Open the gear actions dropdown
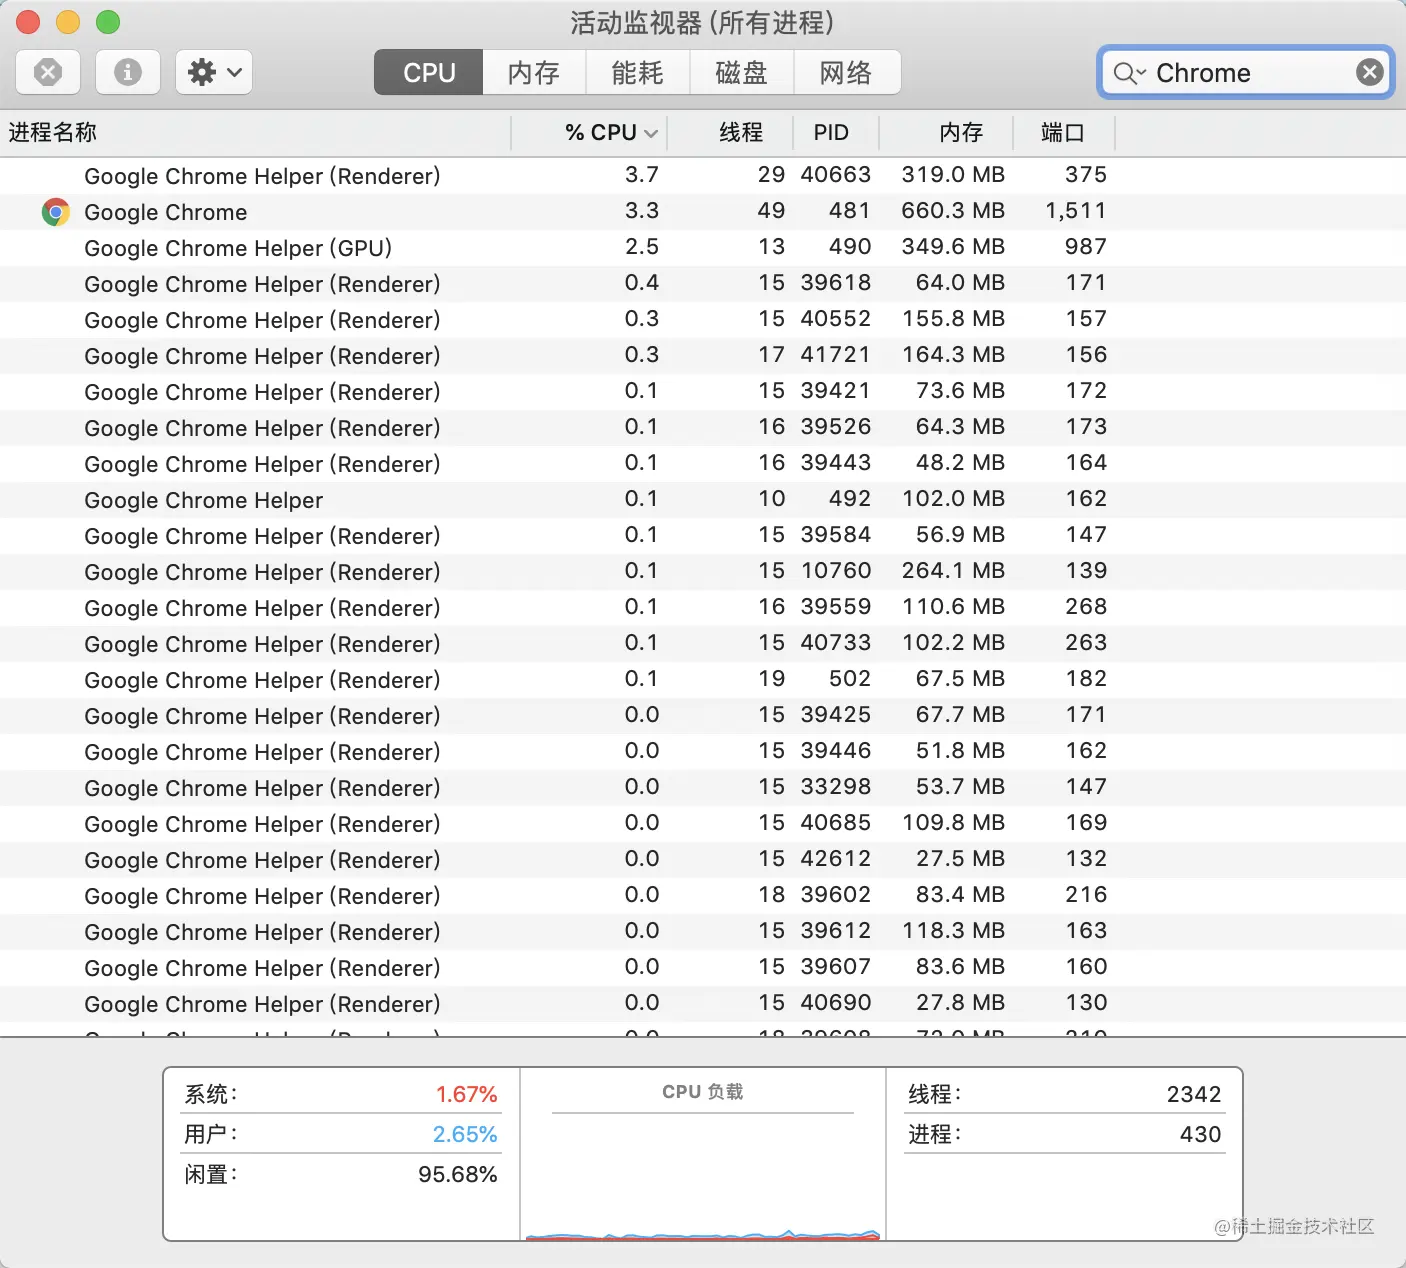Screen dimensions: 1406x1268 [x=214, y=72]
